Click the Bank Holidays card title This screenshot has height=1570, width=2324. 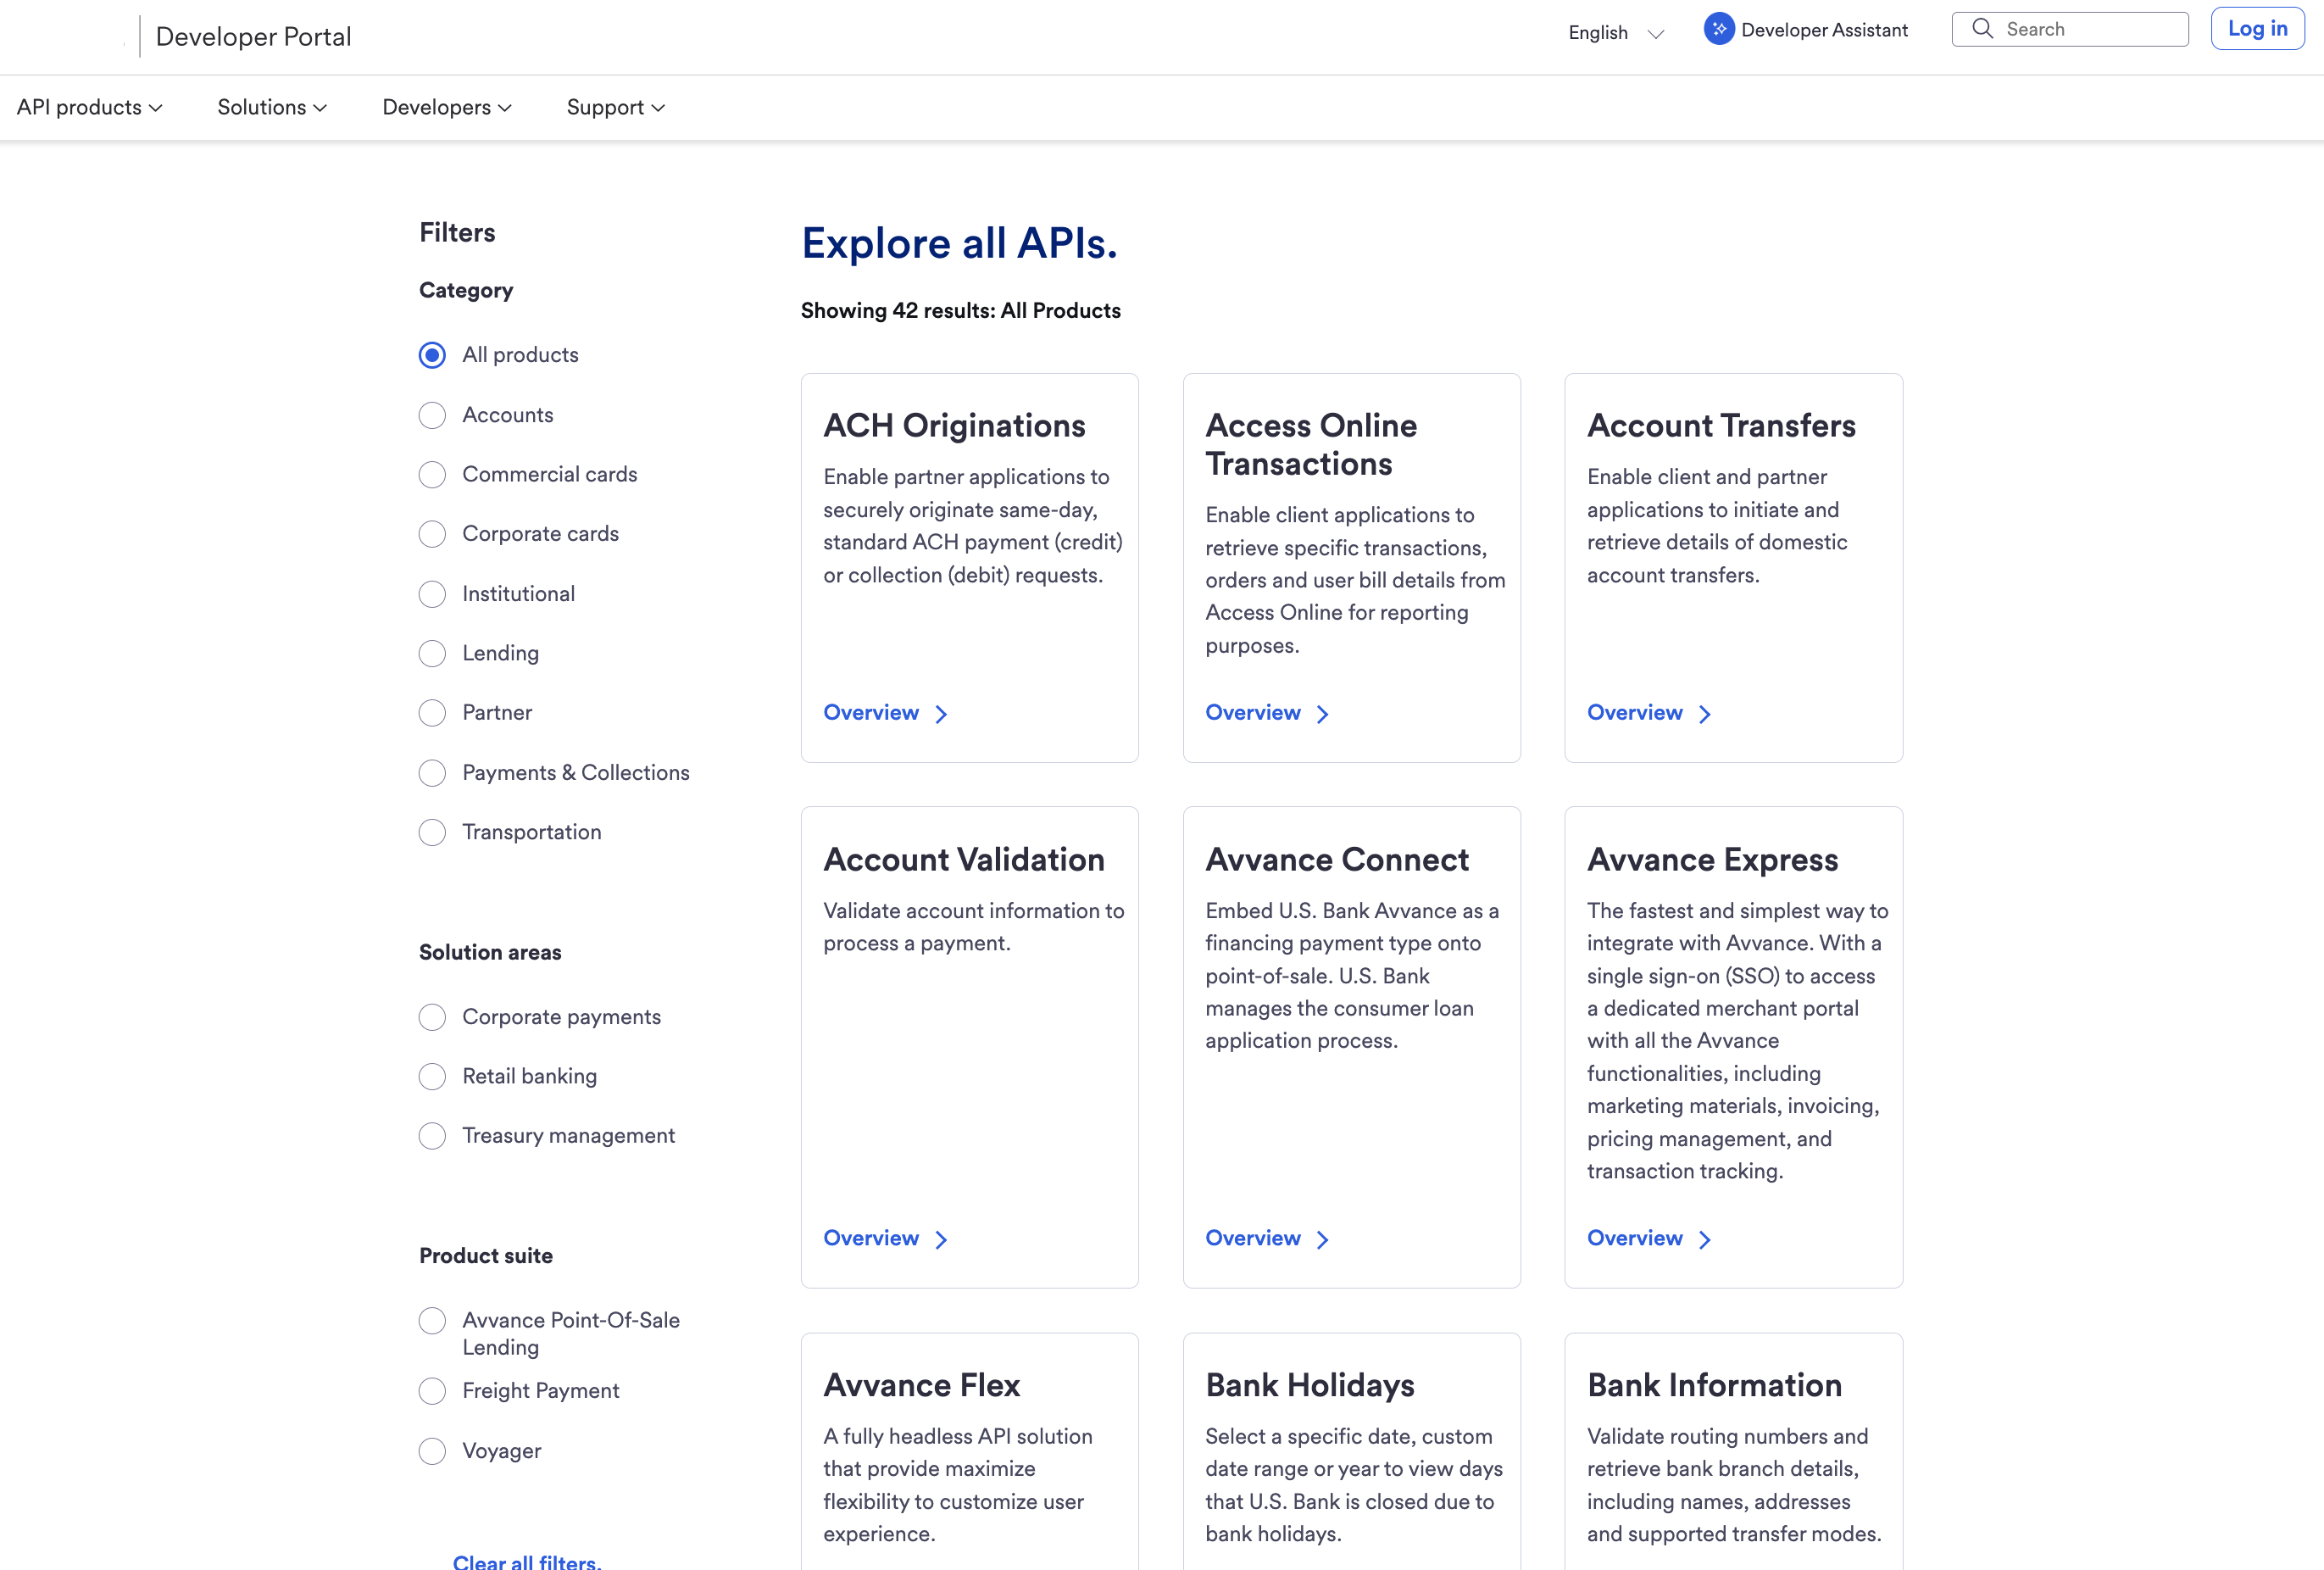(1310, 1386)
